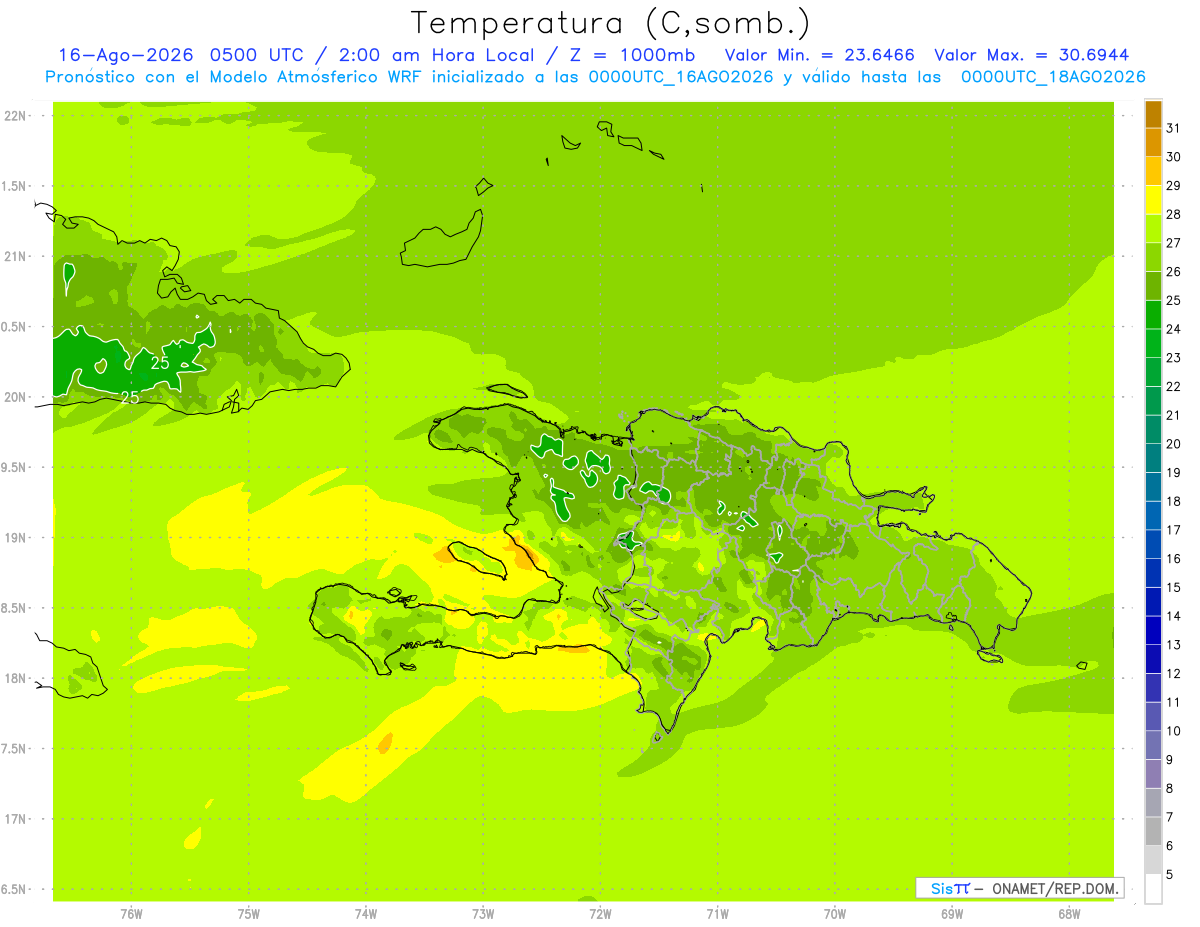Click the 28 value on the color scale
1200x927 pixels.
[x=1174, y=214]
